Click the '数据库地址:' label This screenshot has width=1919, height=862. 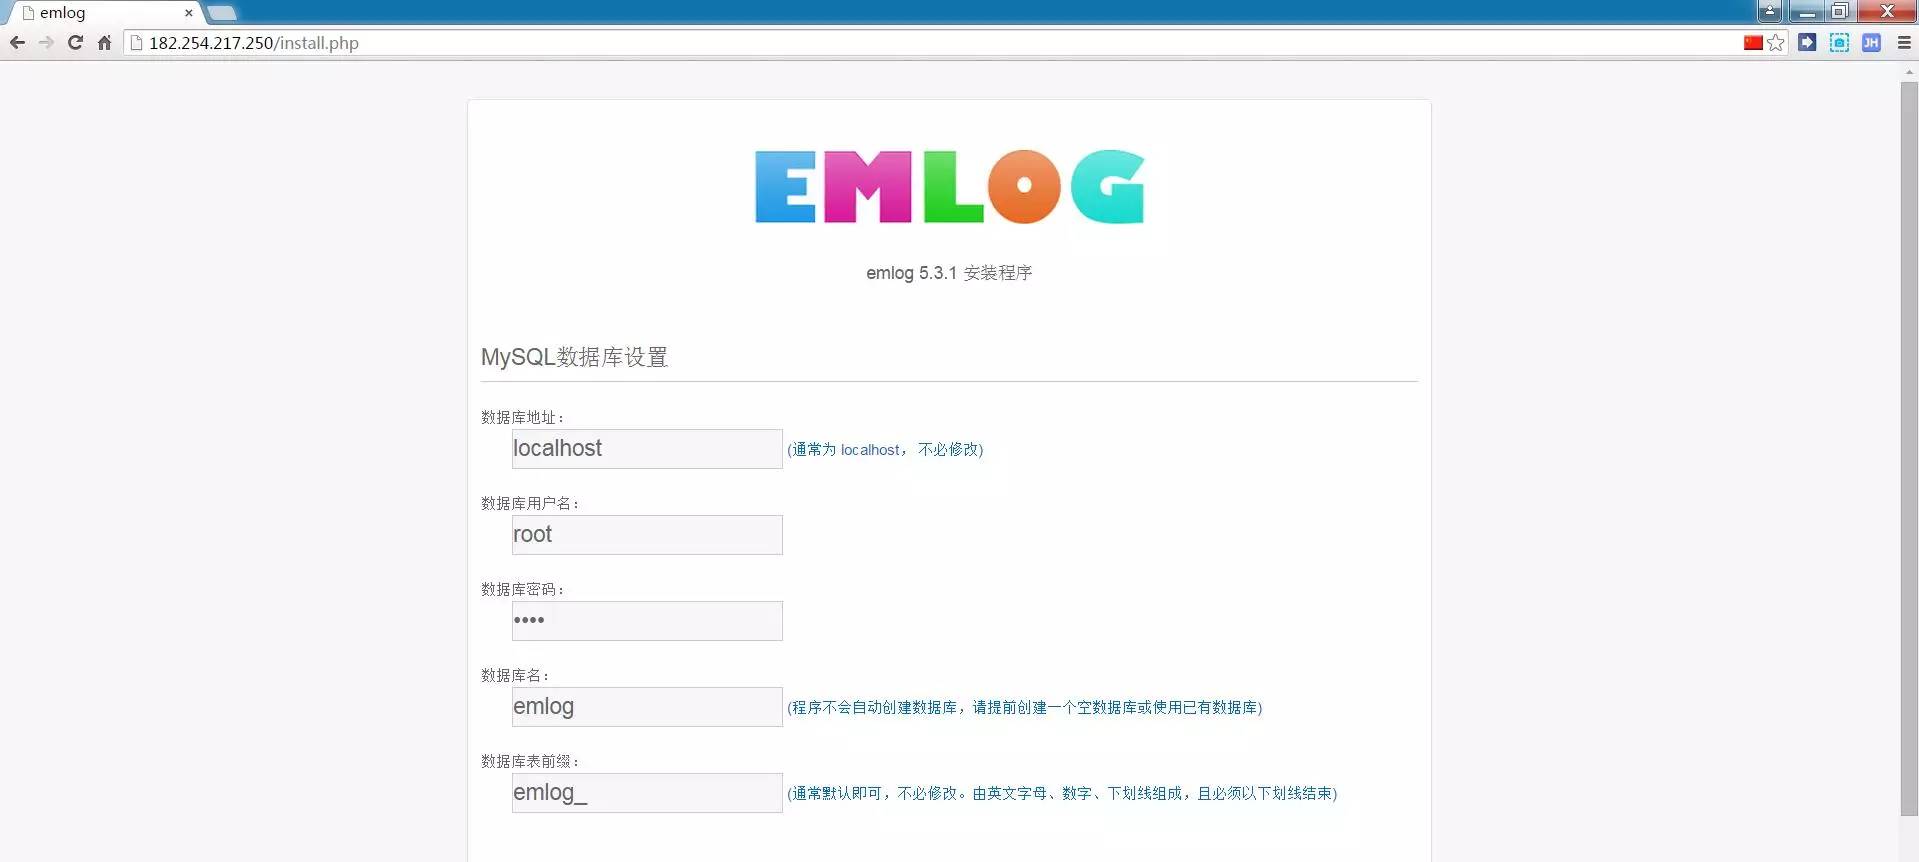(x=522, y=417)
